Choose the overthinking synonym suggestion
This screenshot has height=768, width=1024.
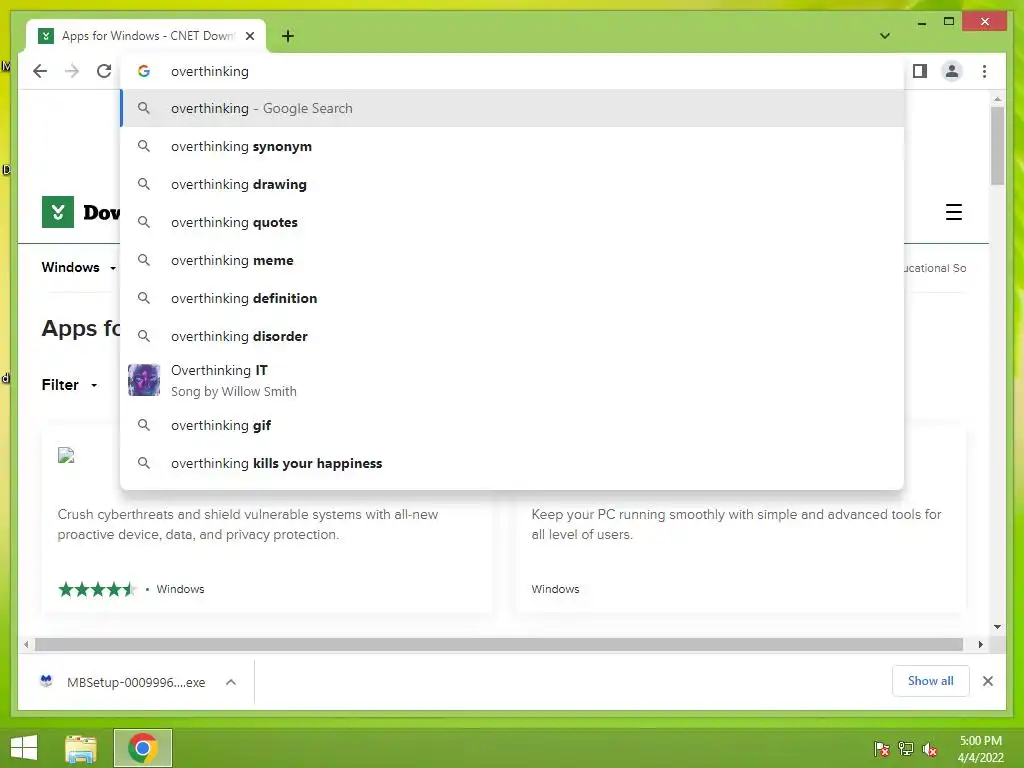coord(512,146)
